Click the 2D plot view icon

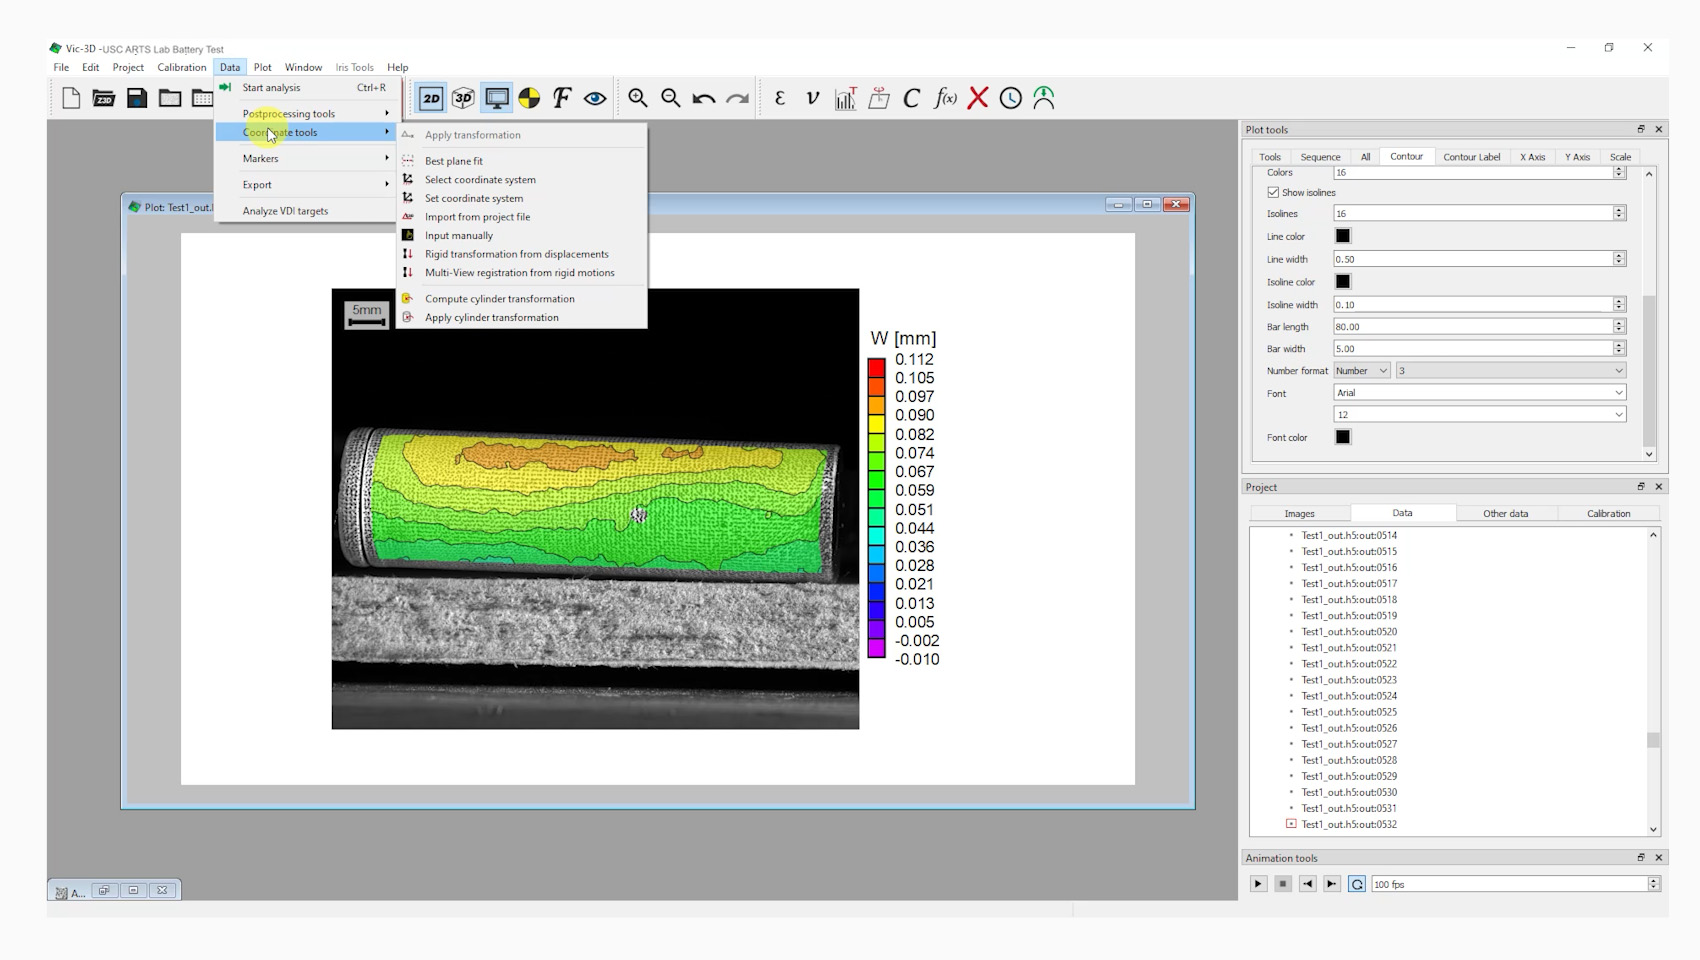431,98
